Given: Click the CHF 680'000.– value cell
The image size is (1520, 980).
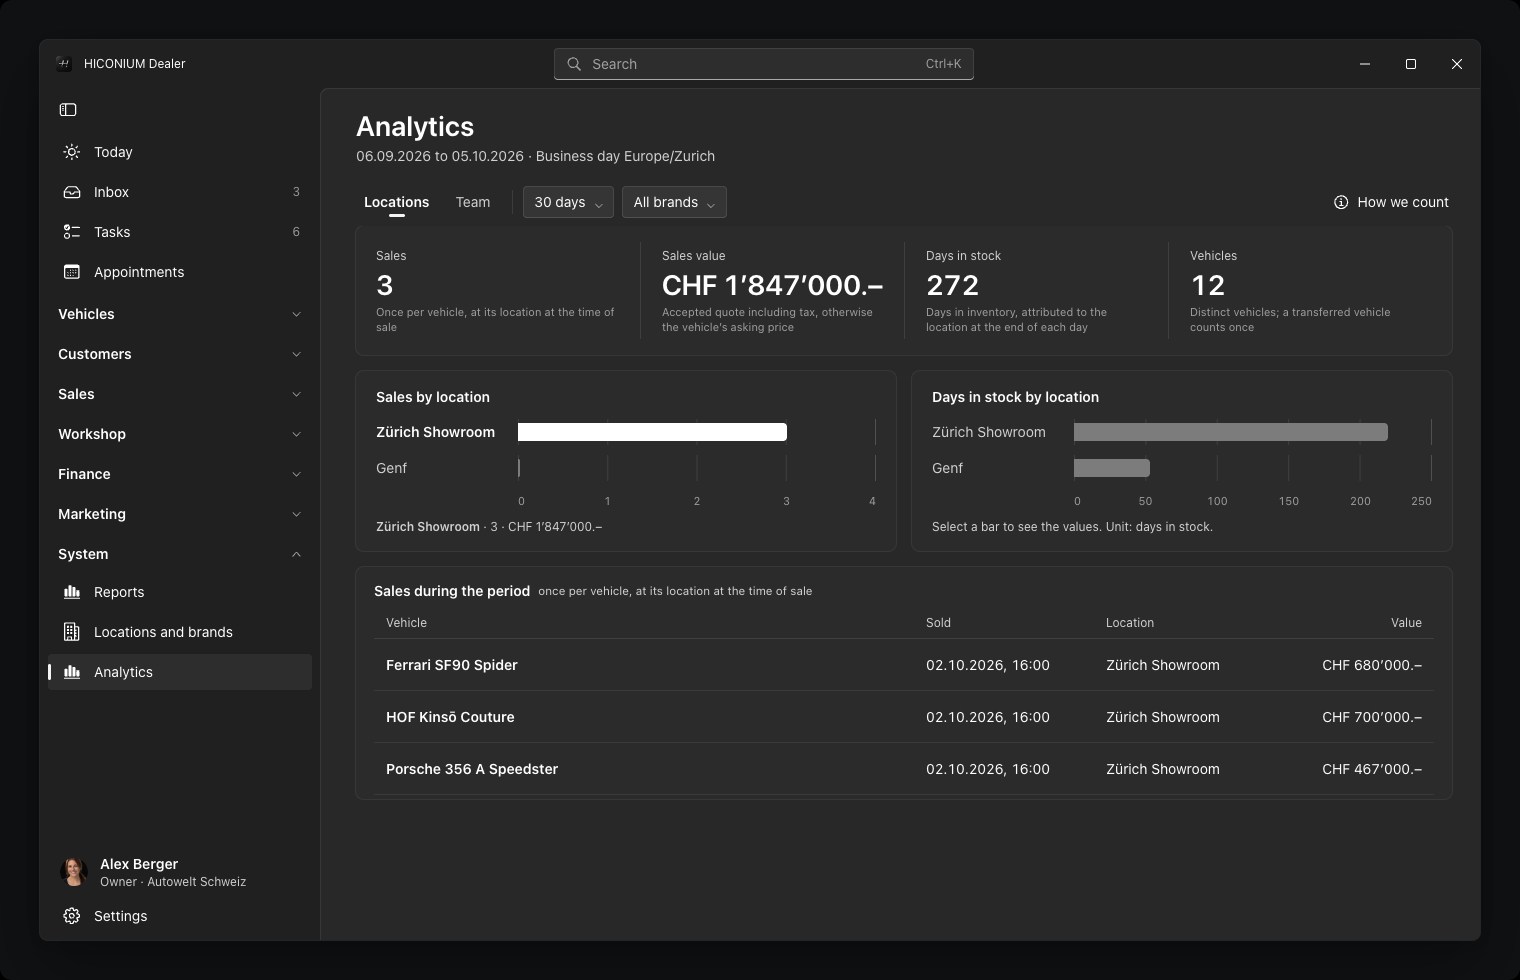Looking at the screenshot, I should click(x=1372, y=665).
